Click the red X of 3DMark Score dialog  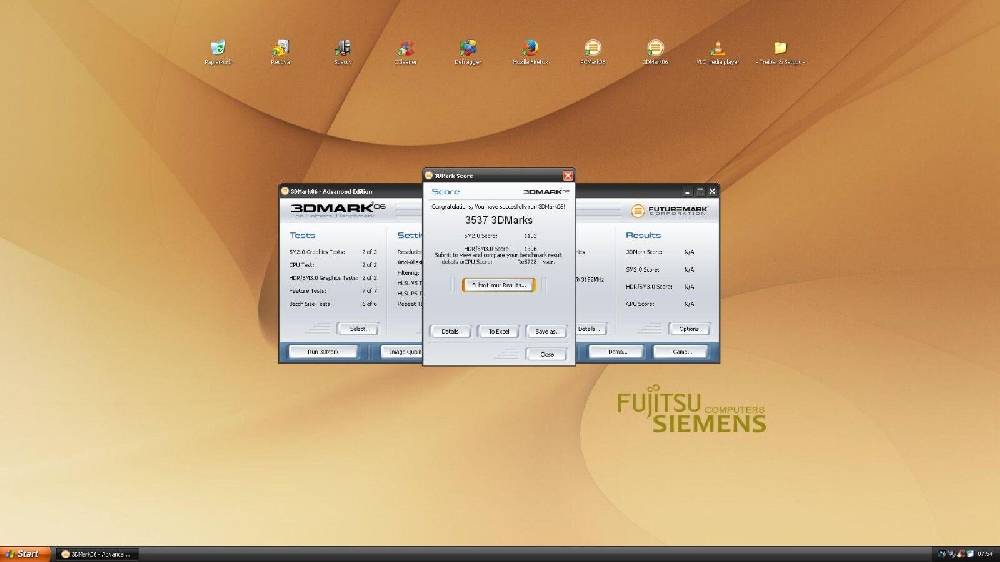(568, 175)
